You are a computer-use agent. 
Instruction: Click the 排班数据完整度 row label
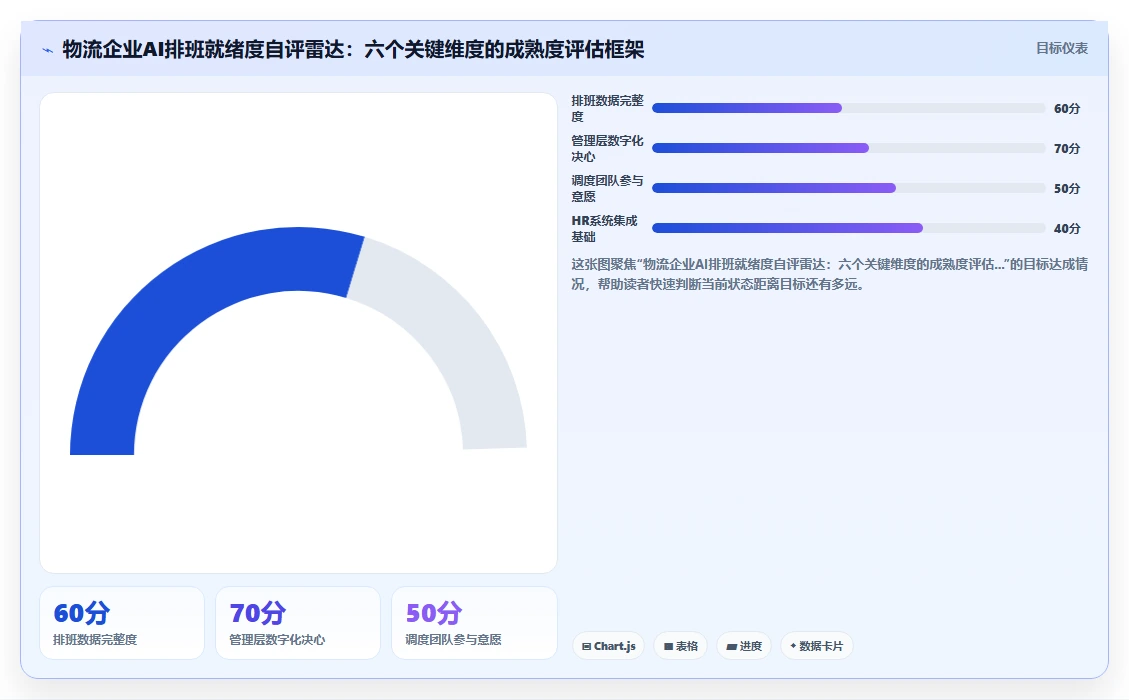tap(607, 108)
